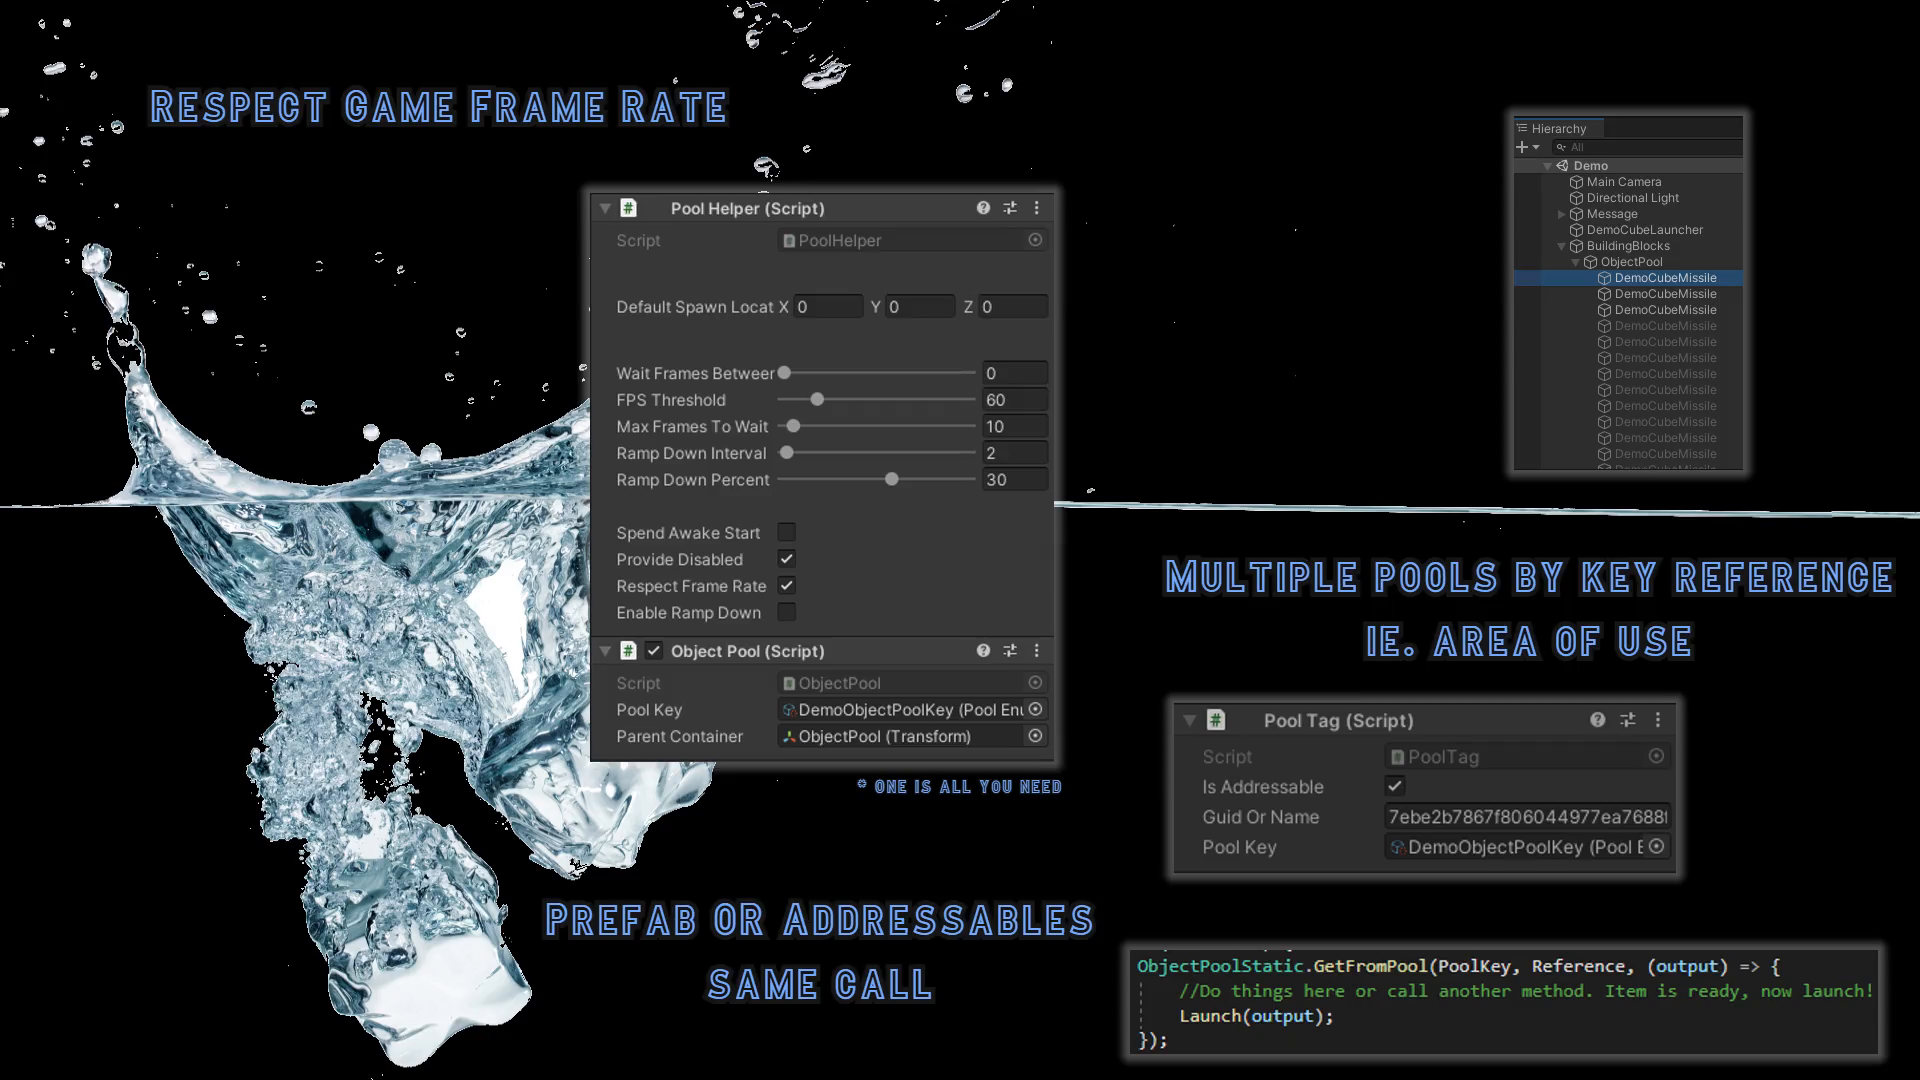Uncheck the Is Addressable checkbox
Screen dimensions: 1920x1080
click(x=1395, y=786)
